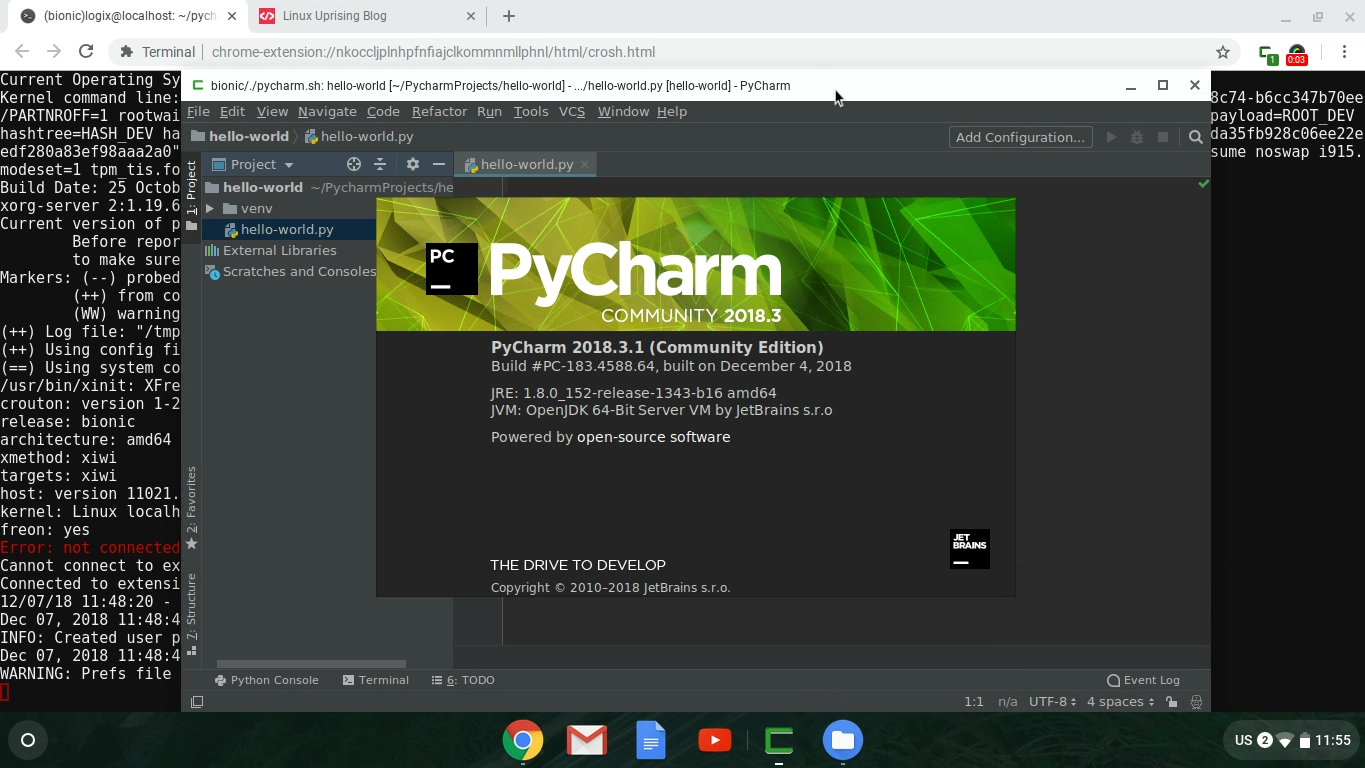Open the Event Log

tap(1142, 680)
